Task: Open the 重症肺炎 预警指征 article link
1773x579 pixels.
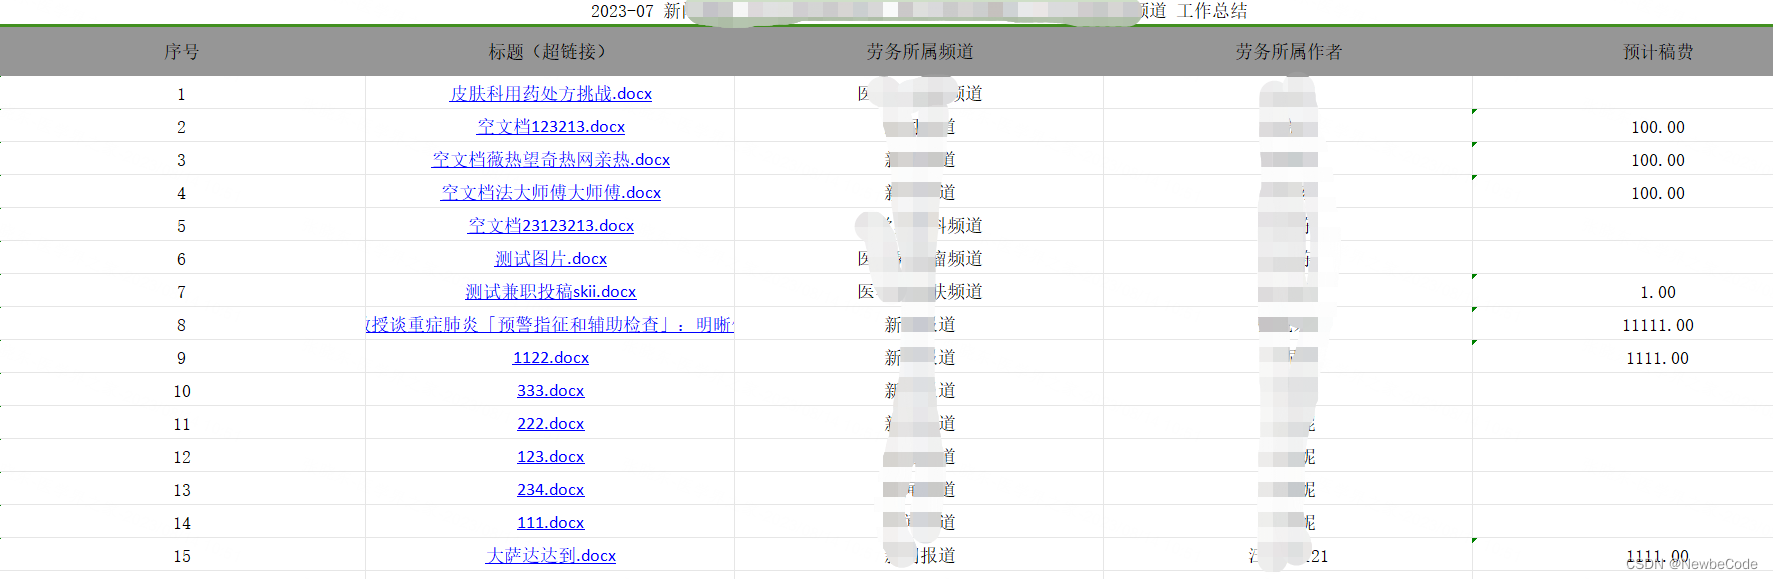Action: [x=550, y=325]
